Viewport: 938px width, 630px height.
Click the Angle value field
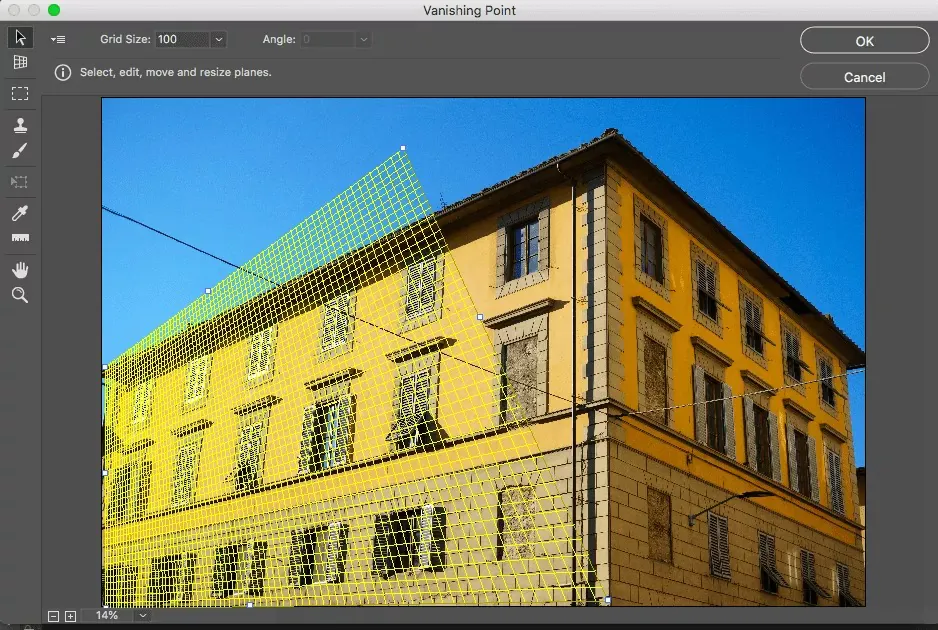tap(328, 39)
